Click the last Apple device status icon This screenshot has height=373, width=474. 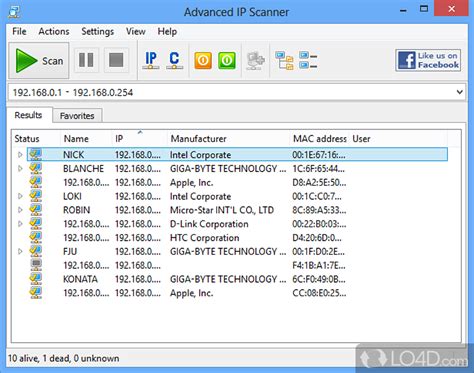coord(36,292)
